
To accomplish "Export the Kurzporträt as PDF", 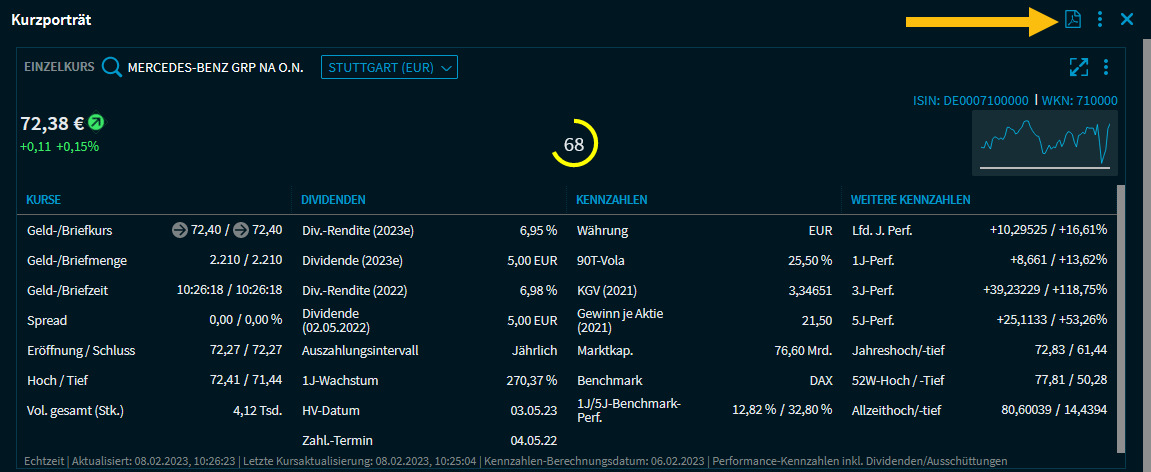I will click(x=1073, y=19).
